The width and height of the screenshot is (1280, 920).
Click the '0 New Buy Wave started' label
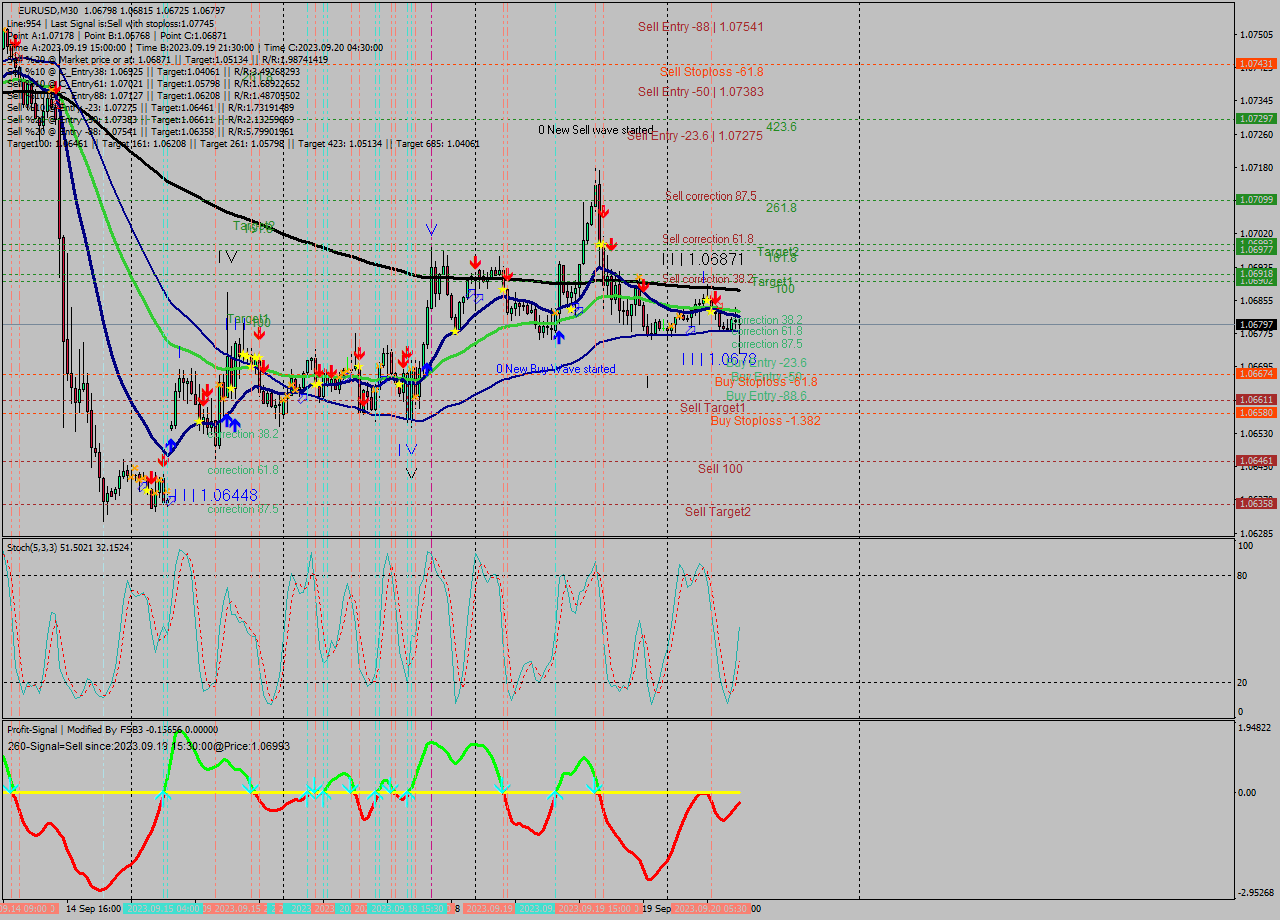pyautogui.click(x=556, y=369)
